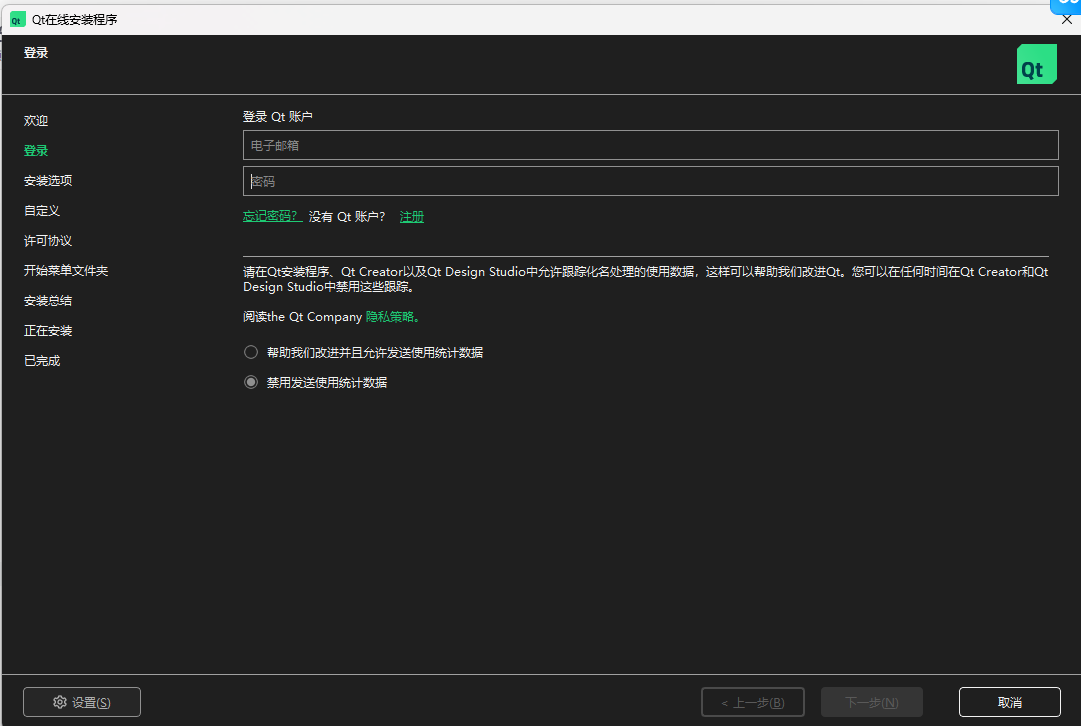Open the 注册 sign-up link
1081x726 pixels.
412,216
